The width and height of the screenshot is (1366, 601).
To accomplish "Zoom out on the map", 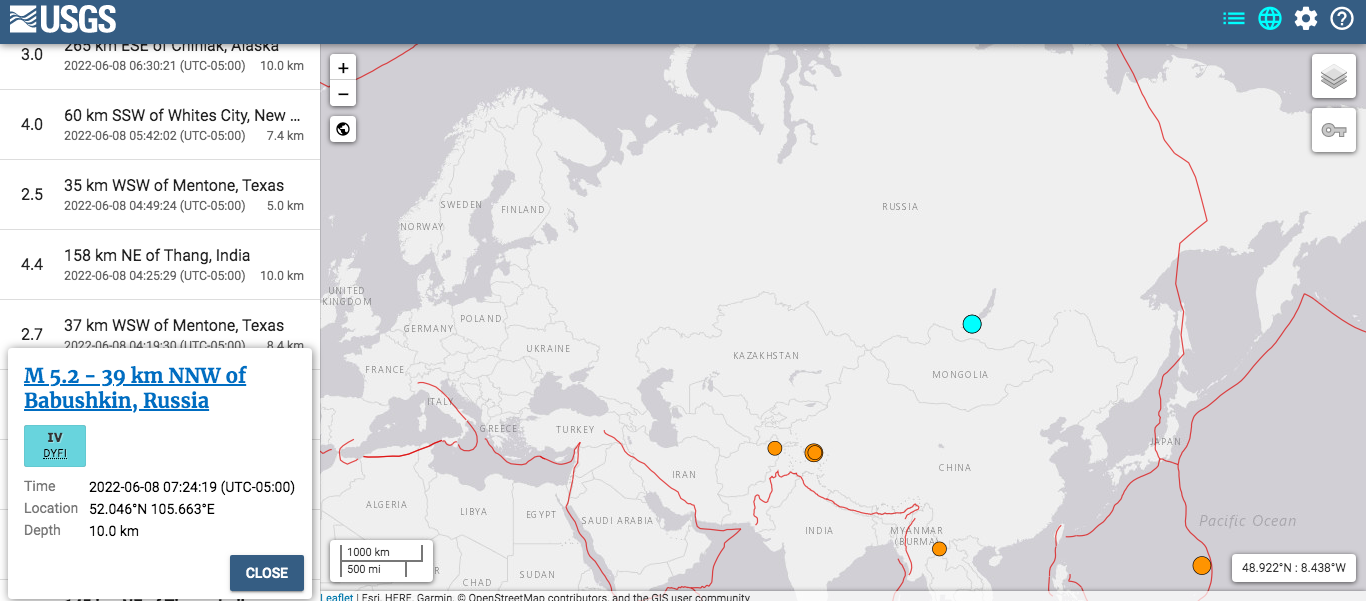I will 343,94.
